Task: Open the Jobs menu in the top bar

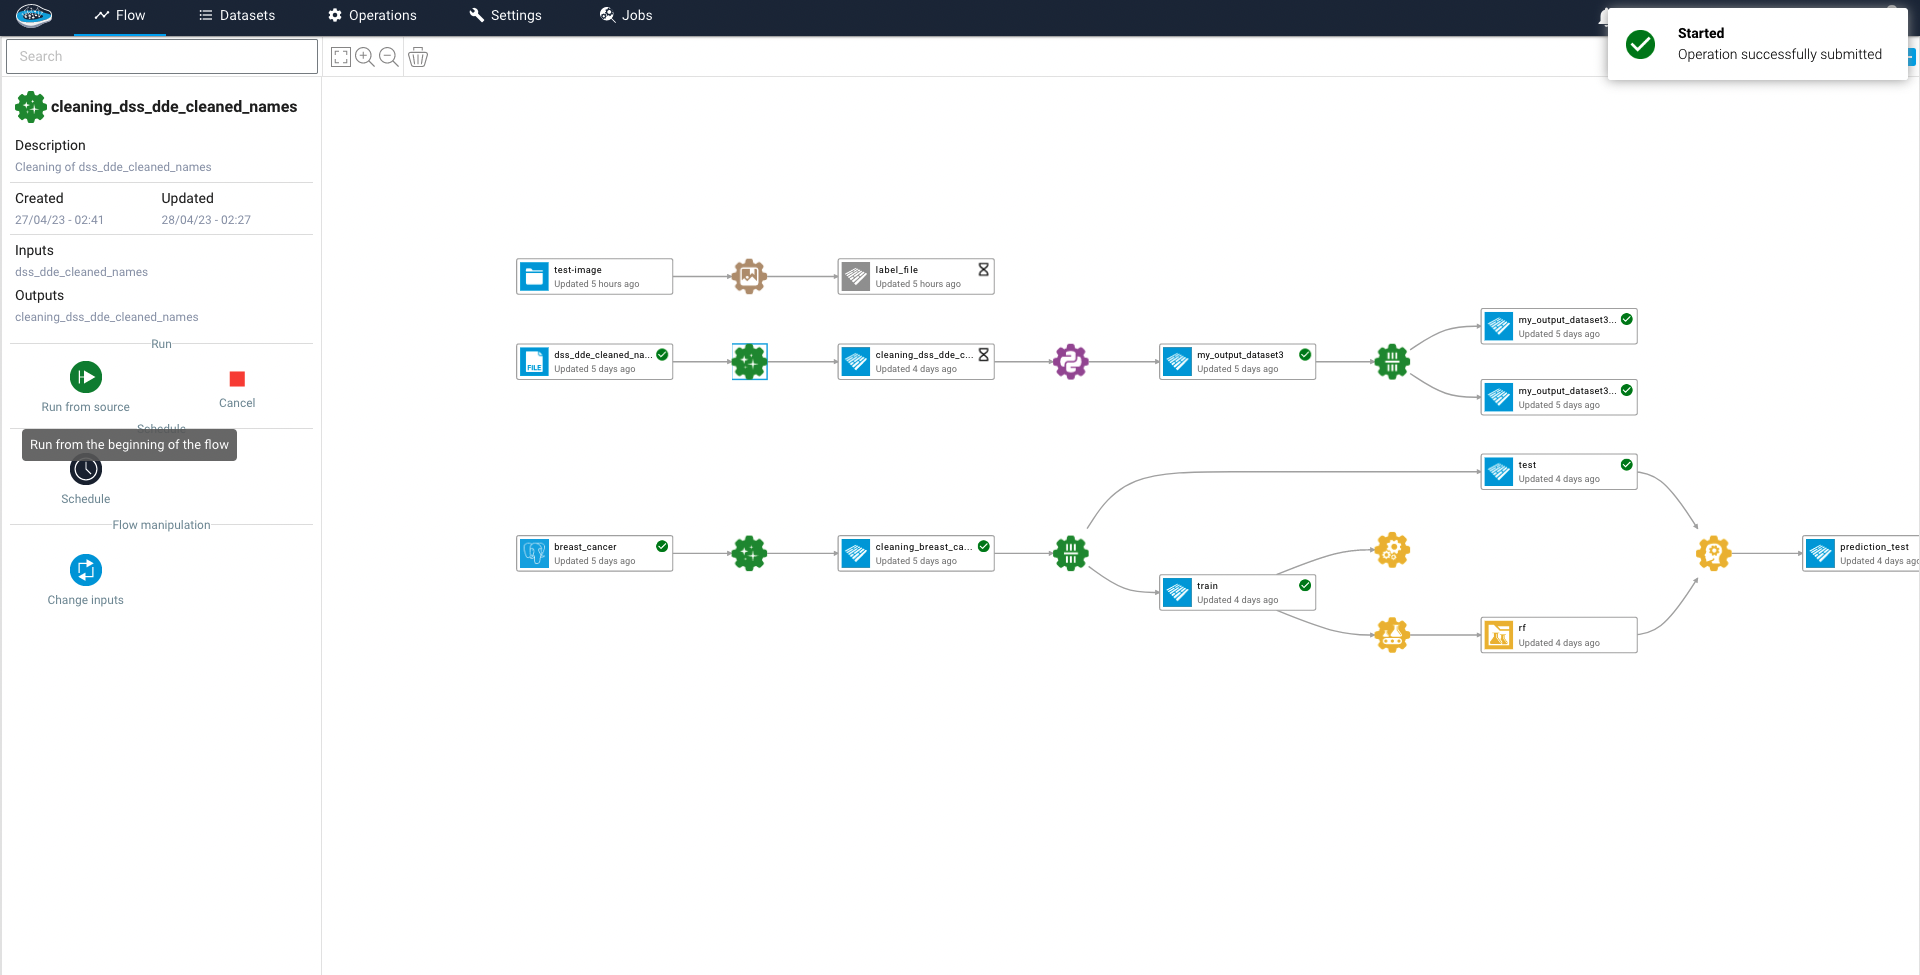Action: click(x=626, y=15)
